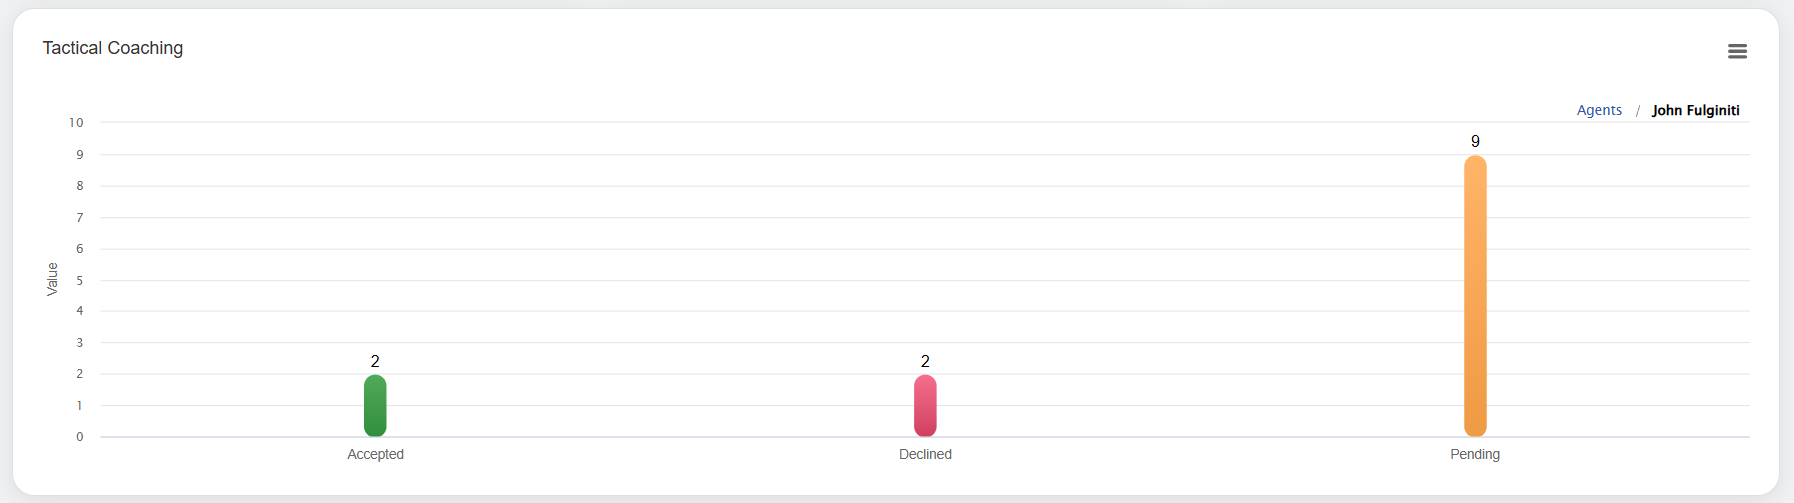The height and width of the screenshot is (503, 1794).
Task: Click the Accepted x-axis category label
Action: 375,454
